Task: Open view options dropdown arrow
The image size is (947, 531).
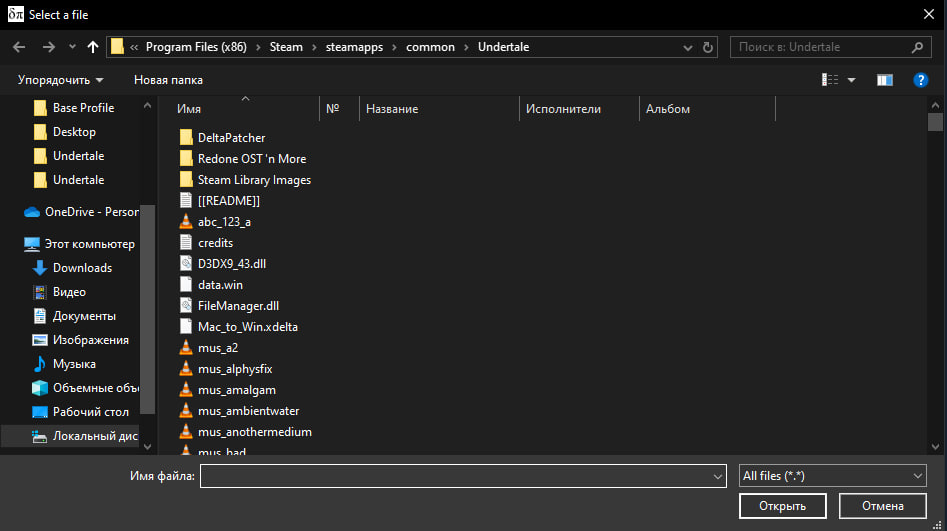Action: click(852, 80)
